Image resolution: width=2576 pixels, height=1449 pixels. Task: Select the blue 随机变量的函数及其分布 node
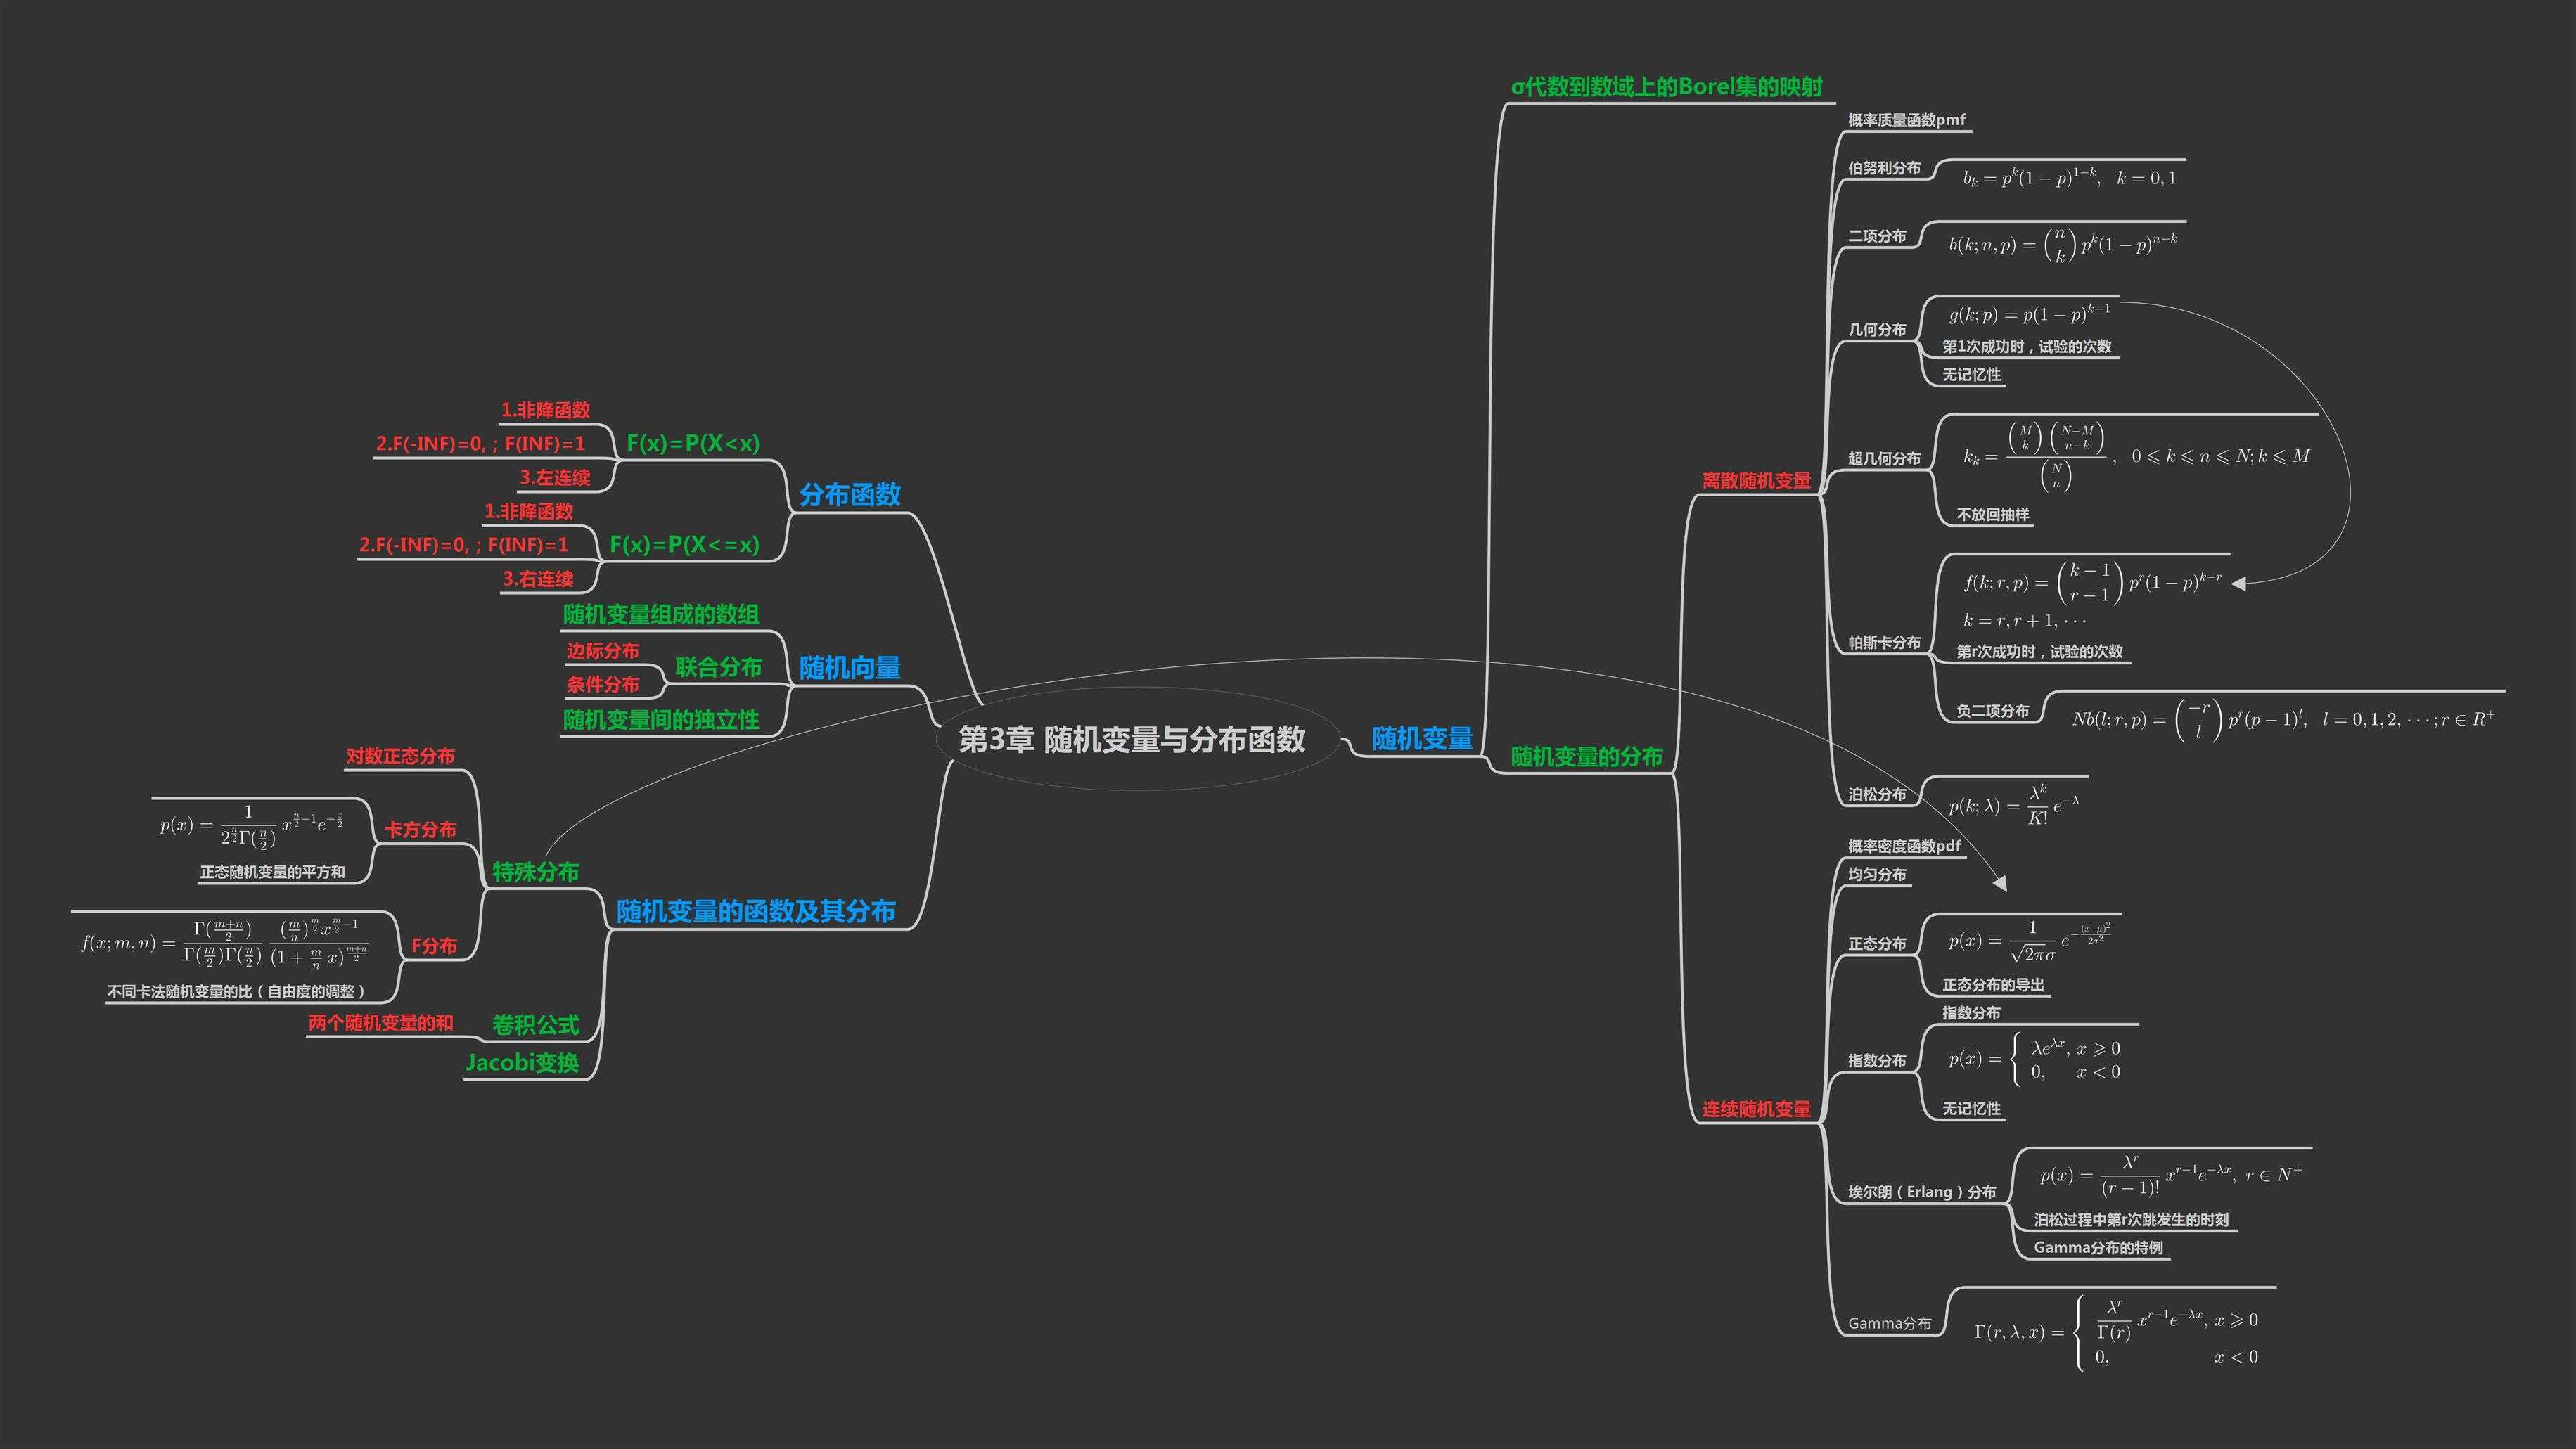756,911
